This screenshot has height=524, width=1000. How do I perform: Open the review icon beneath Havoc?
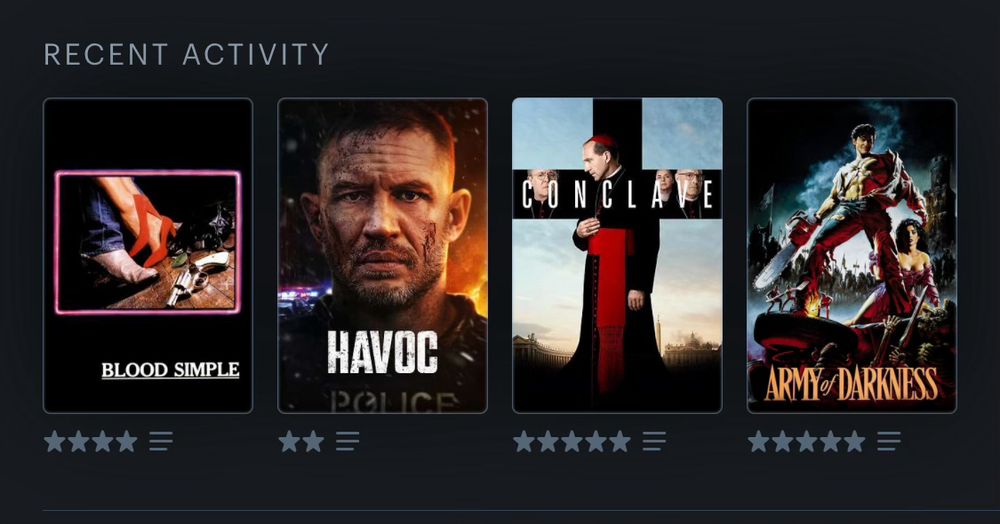pos(348,441)
